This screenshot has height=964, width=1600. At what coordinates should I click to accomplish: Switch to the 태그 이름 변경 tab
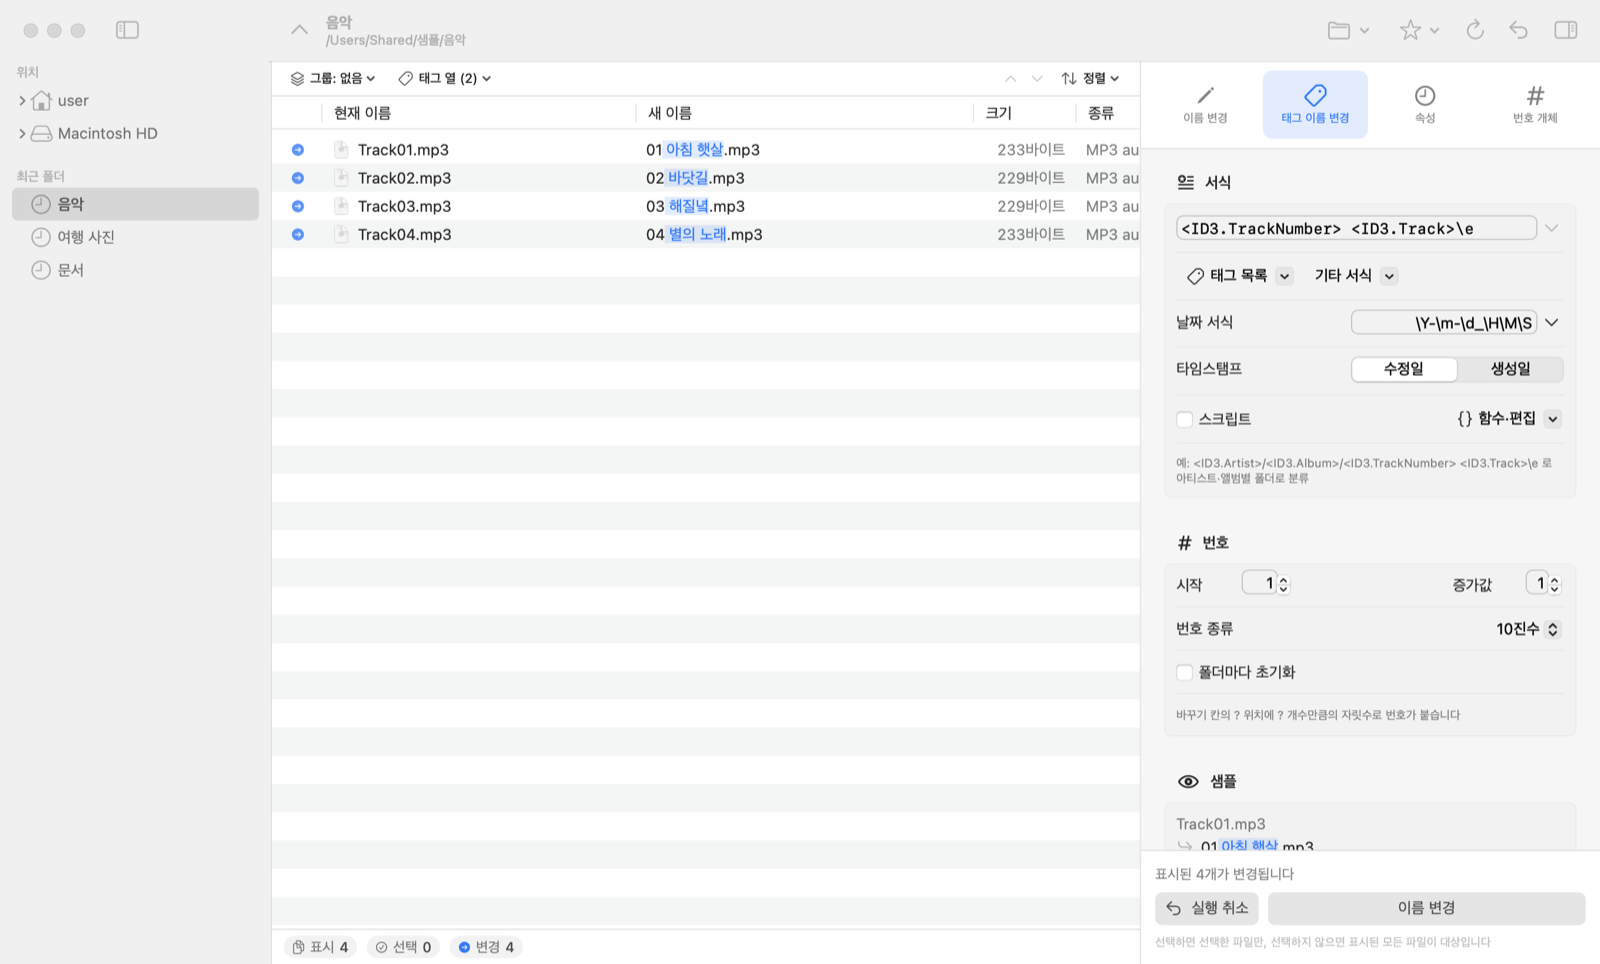click(1315, 104)
